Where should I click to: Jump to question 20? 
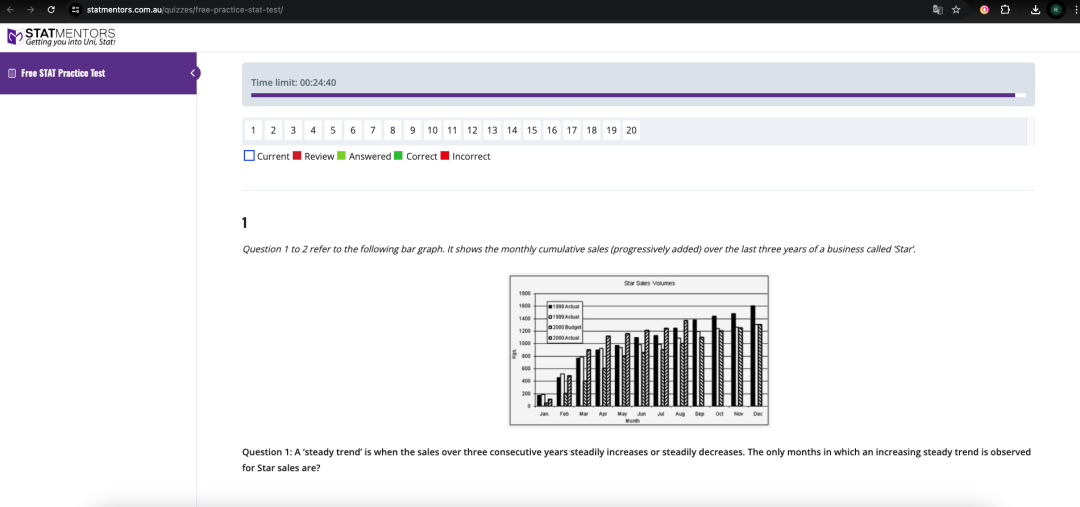[x=631, y=130]
